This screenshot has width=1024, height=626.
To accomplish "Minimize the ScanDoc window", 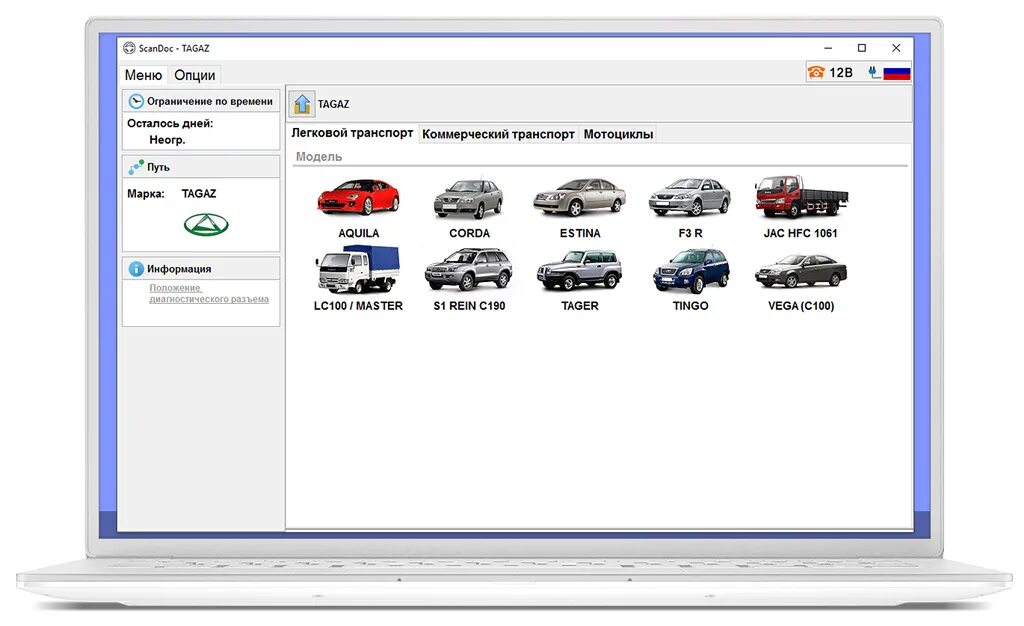I will click(x=828, y=48).
